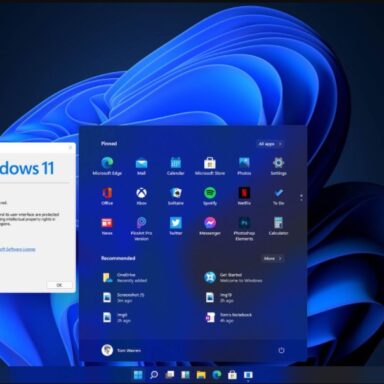Launch the Calculator app
Viewport: 384px width, 384px height.
click(x=278, y=226)
